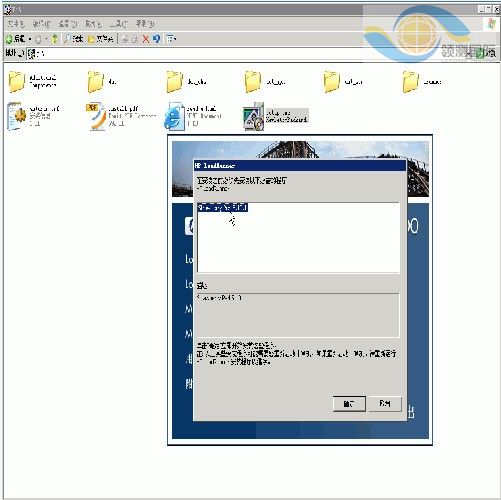Image resolution: width=501 pixels, height=500 pixels.
Task: Expand the Back button history arrow
Action: (x=30, y=39)
